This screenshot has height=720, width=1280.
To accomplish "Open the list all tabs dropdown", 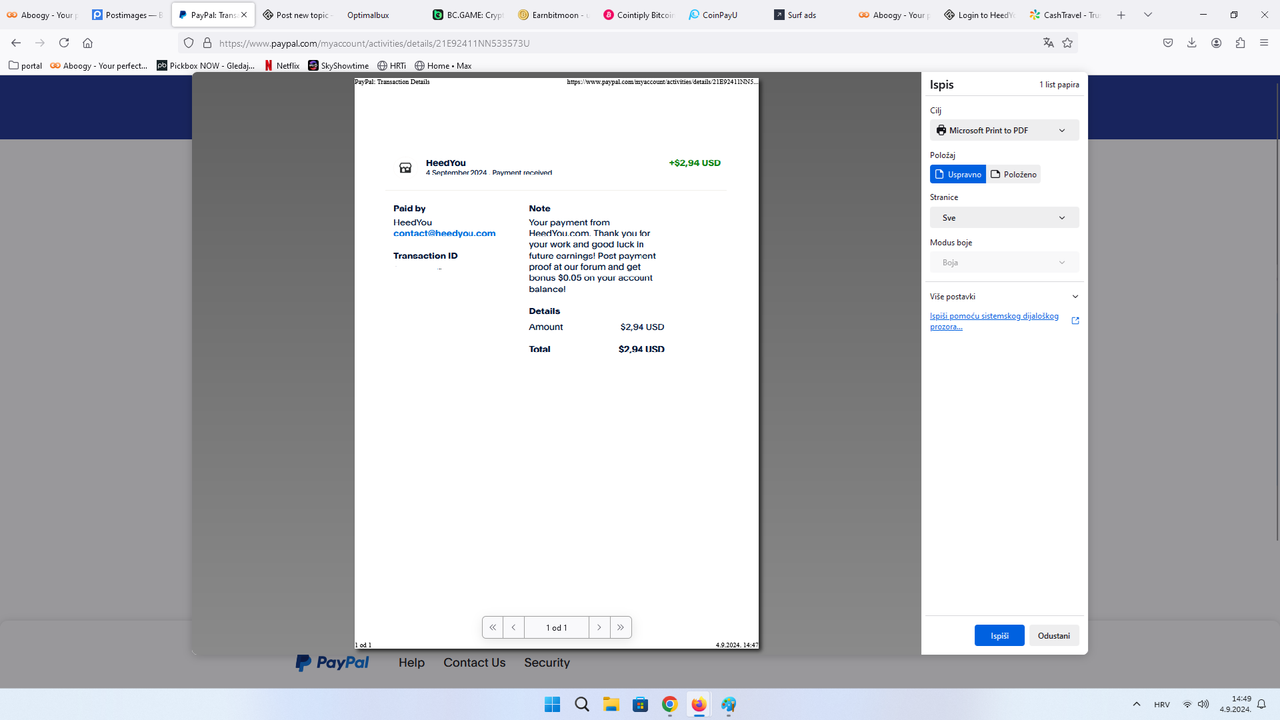I will (1148, 15).
